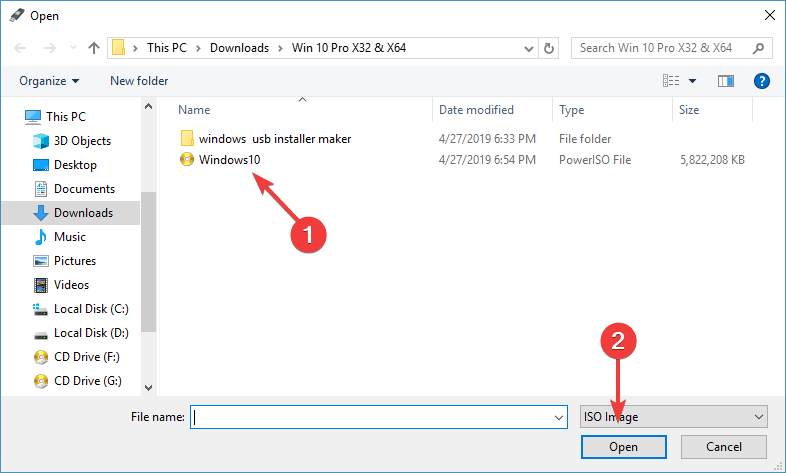The width and height of the screenshot is (786, 473).
Task: Open the view options dropdown arrow
Action: [692, 81]
